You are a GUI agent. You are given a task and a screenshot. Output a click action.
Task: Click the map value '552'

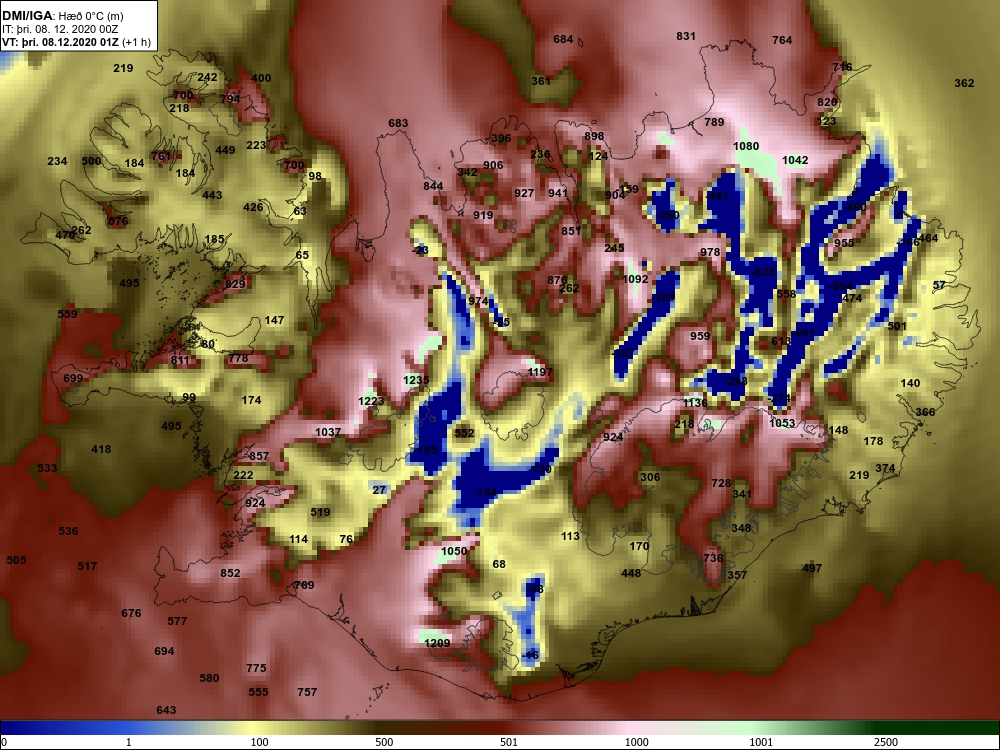[x=464, y=433]
